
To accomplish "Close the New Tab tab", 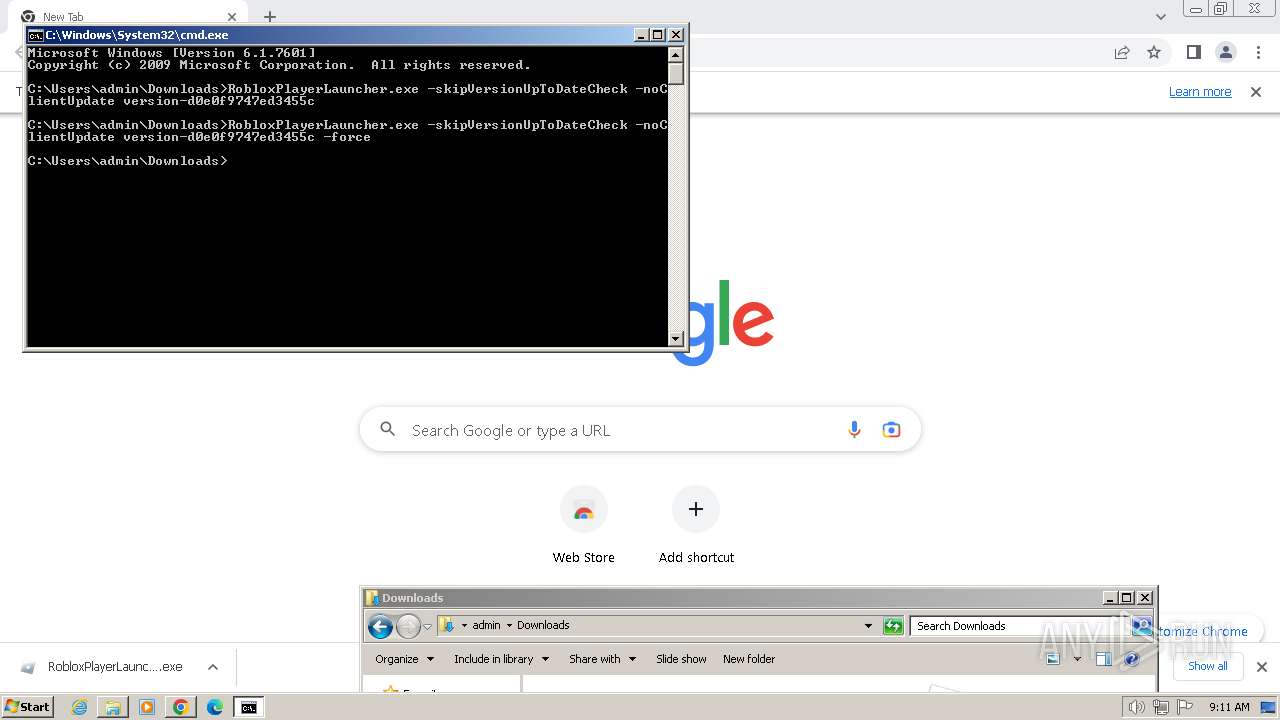I will point(232,17).
